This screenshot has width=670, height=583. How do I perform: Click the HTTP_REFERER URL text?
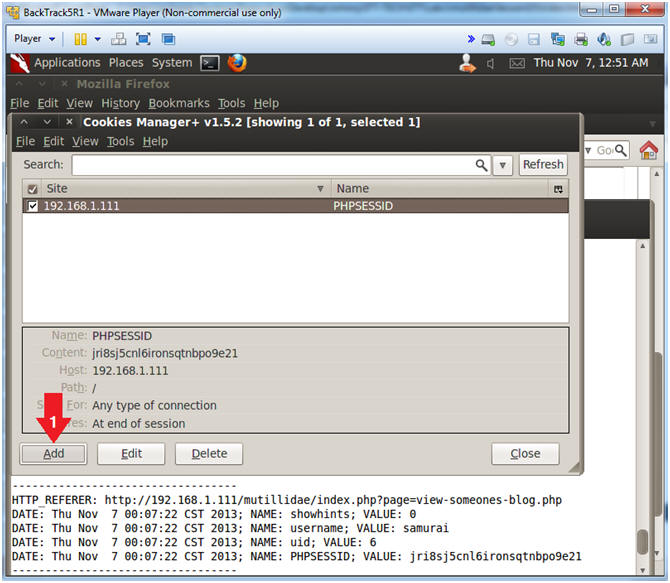[333, 500]
